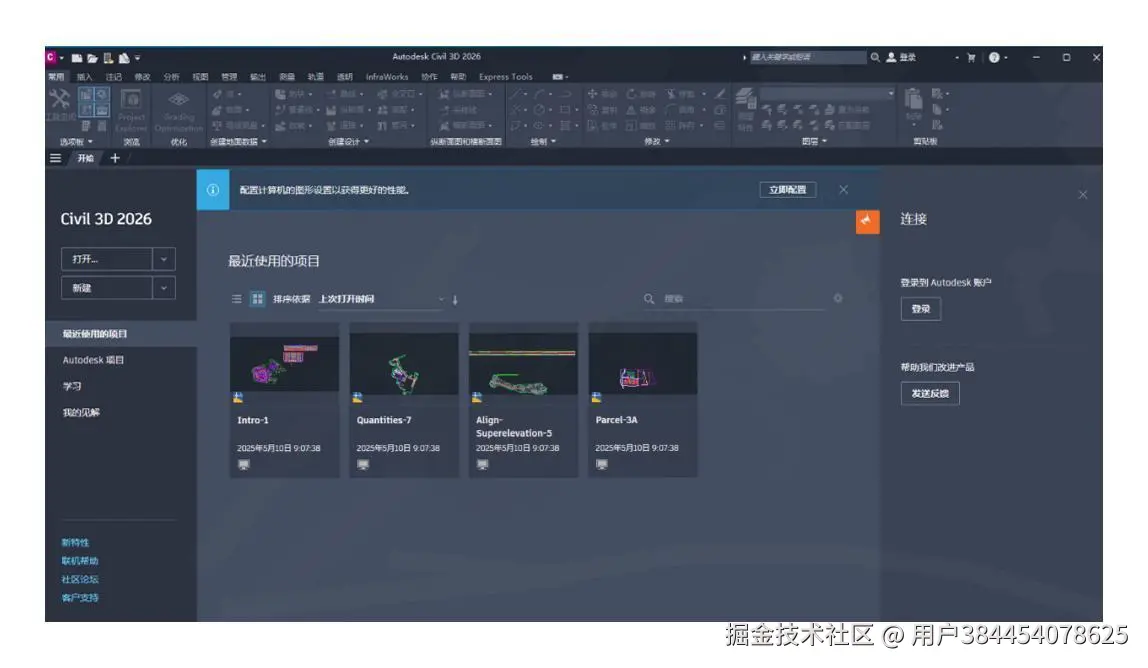1148x668 pixels.
Task: Click the Paste icon in the Clipboard panel
Action: coord(913,100)
